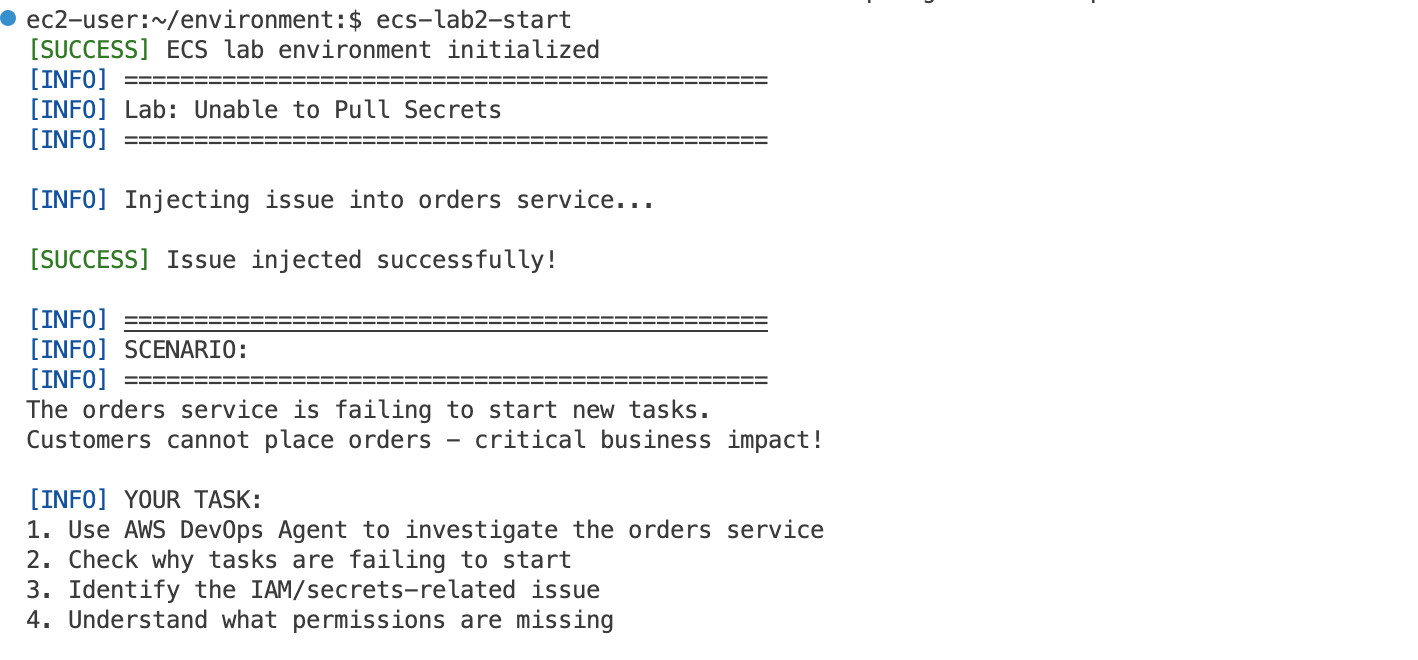This screenshot has width=1418, height=660.
Task: Click step 4 'Understand what permissions are missing'
Action: click(320, 620)
